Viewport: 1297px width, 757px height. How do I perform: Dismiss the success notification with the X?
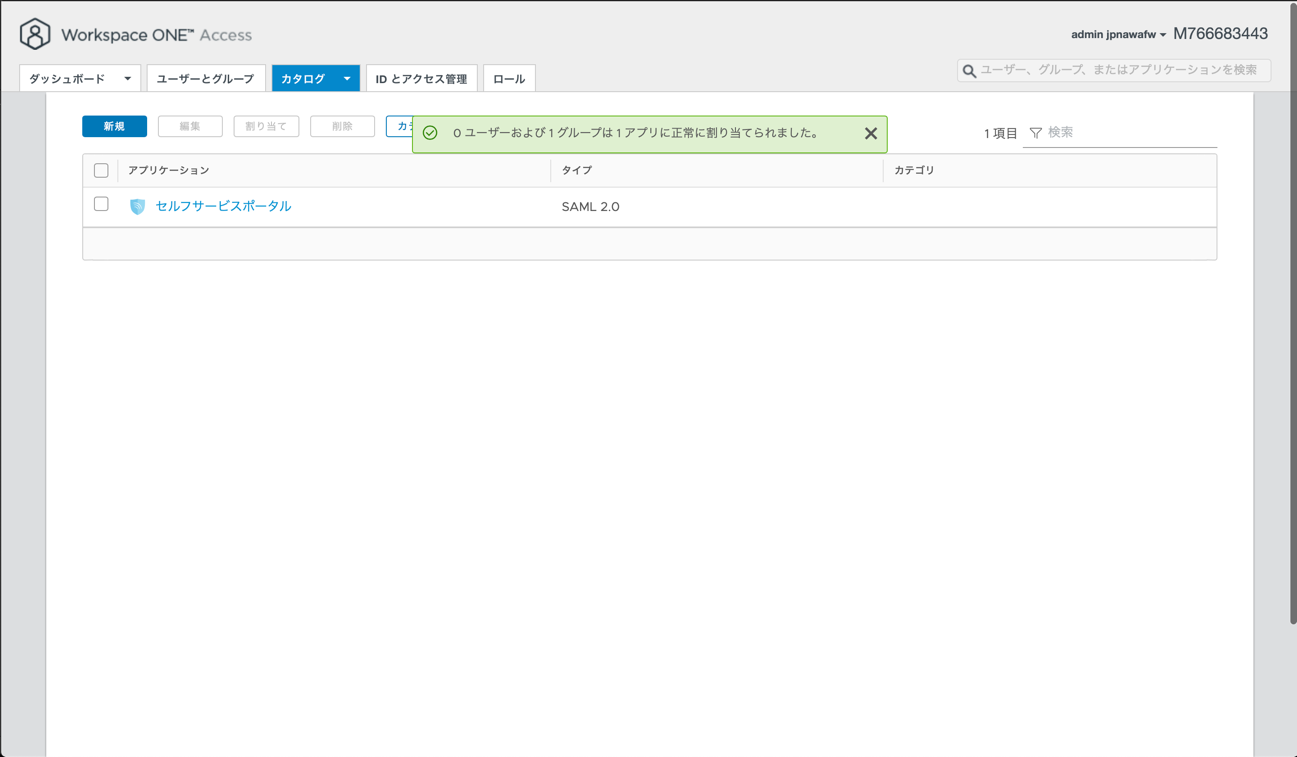point(871,133)
